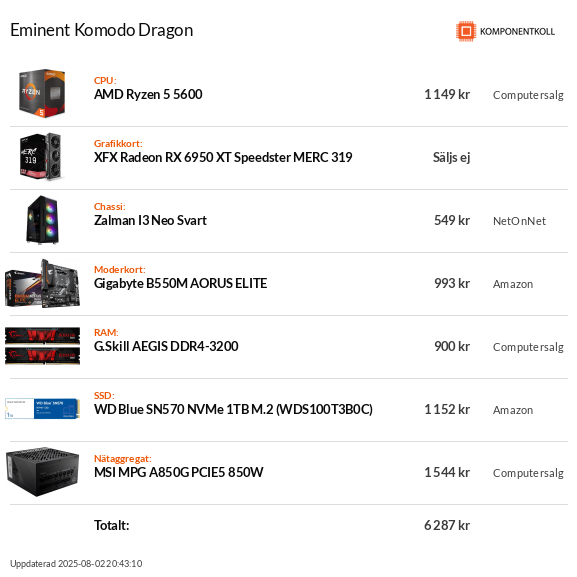
Task: Open Gigabyte B550M AORUS ELITE link
Action: (180, 283)
